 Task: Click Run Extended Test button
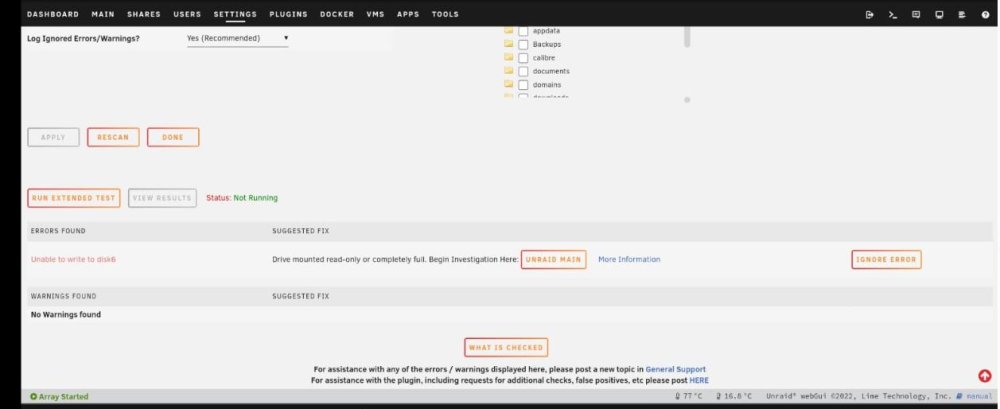74,198
